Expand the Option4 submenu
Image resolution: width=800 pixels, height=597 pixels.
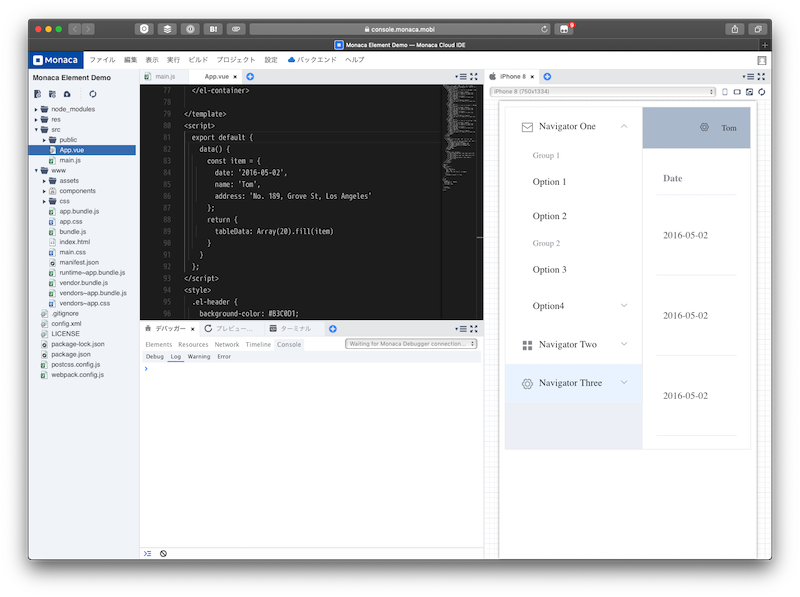pyautogui.click(x=623, y=305)
